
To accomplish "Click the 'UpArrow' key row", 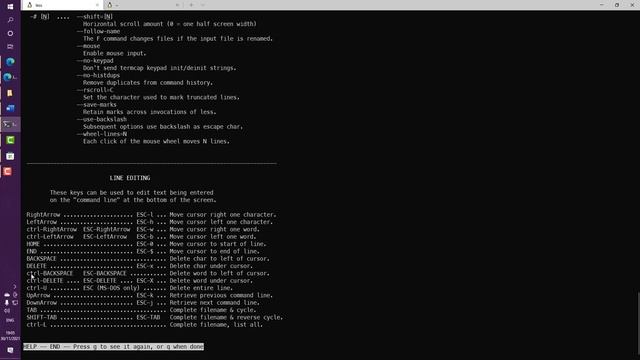I will pyautogui.click(x=150, y=296).
